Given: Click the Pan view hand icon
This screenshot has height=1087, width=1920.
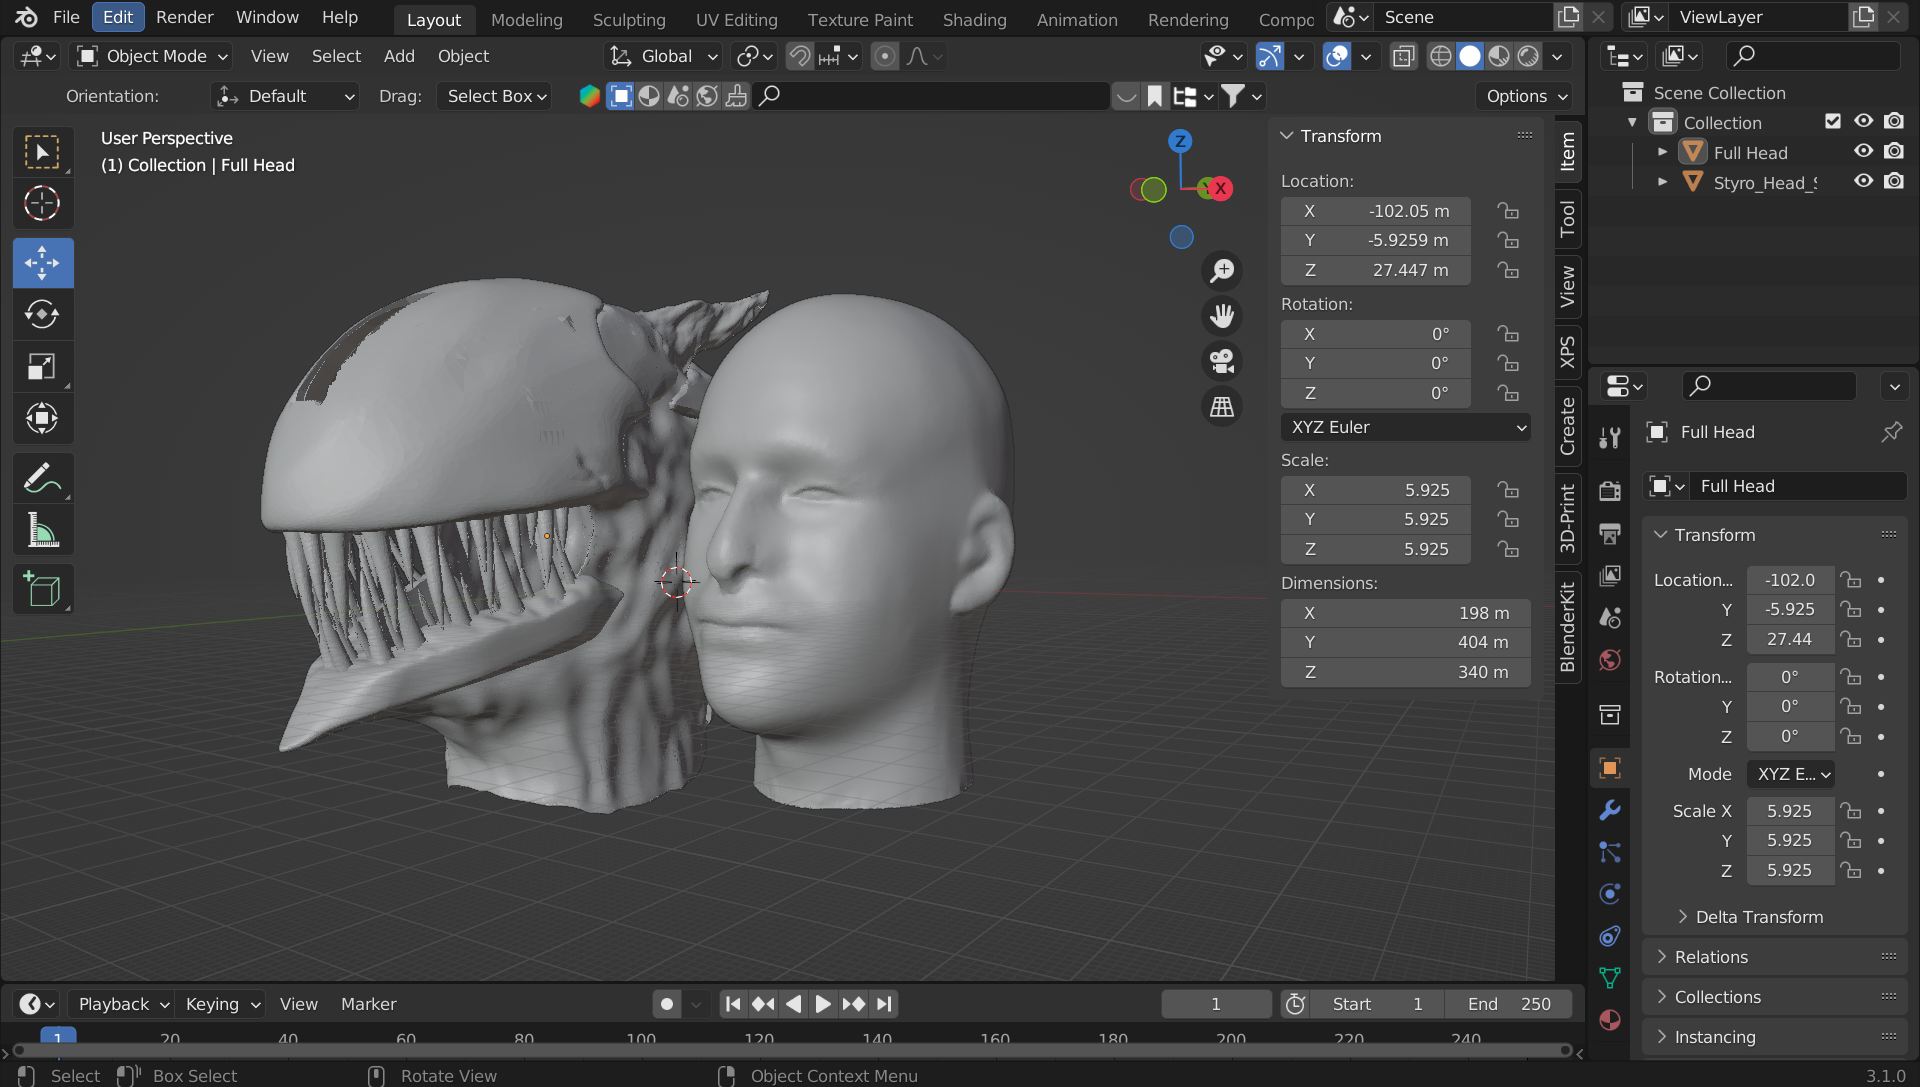Looking at the screenshot, I should pyautogui.click(x=1222, y=316).
